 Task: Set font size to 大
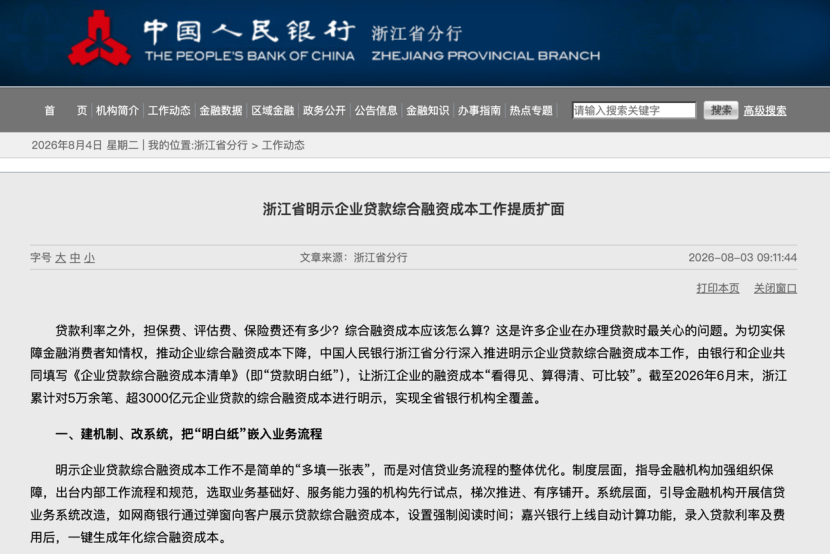pyautogui.click(x=60, y=258)
